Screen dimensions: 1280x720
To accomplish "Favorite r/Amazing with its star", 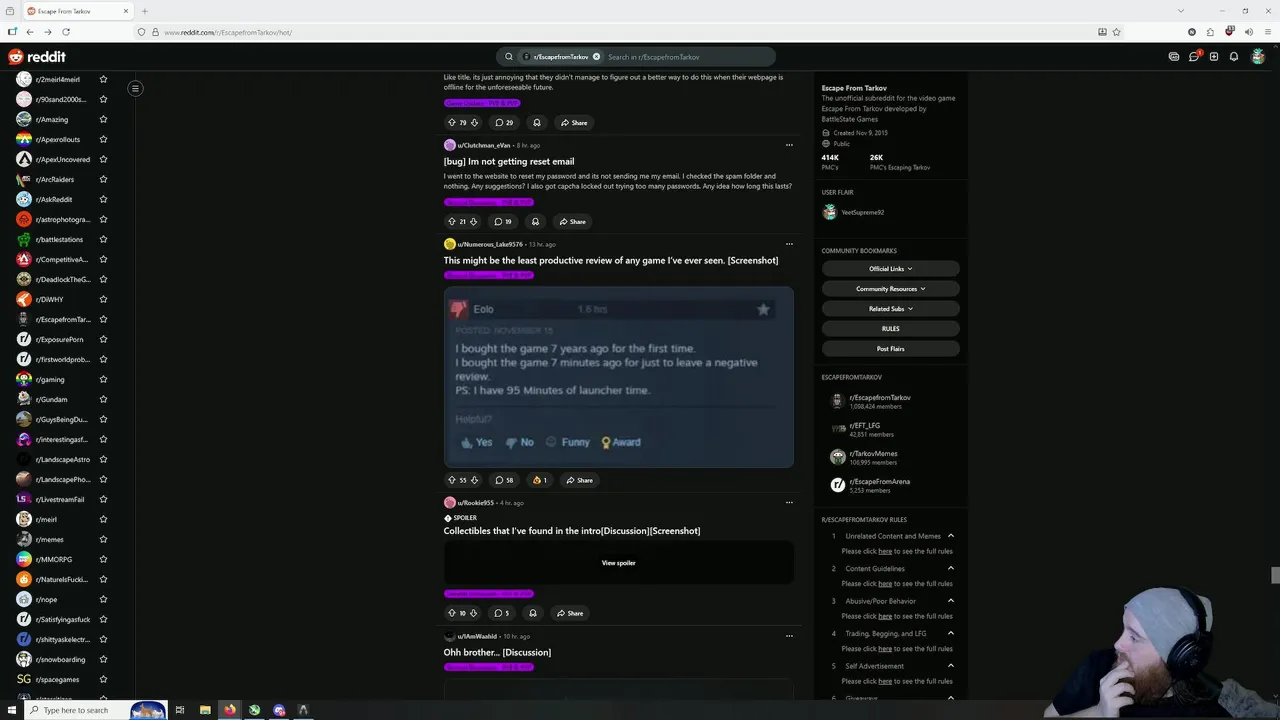I will (103, 119).
